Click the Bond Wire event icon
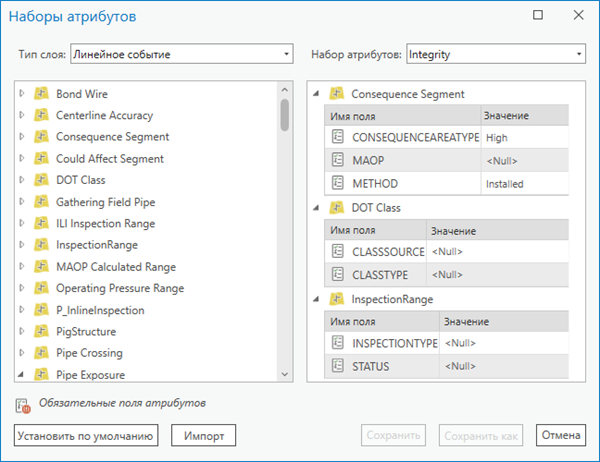600x462 pixels. coord(42,93)
